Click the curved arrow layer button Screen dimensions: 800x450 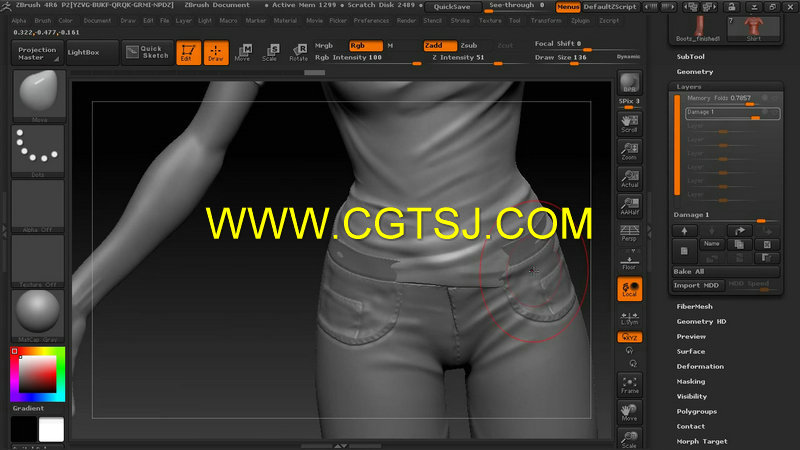739,231
